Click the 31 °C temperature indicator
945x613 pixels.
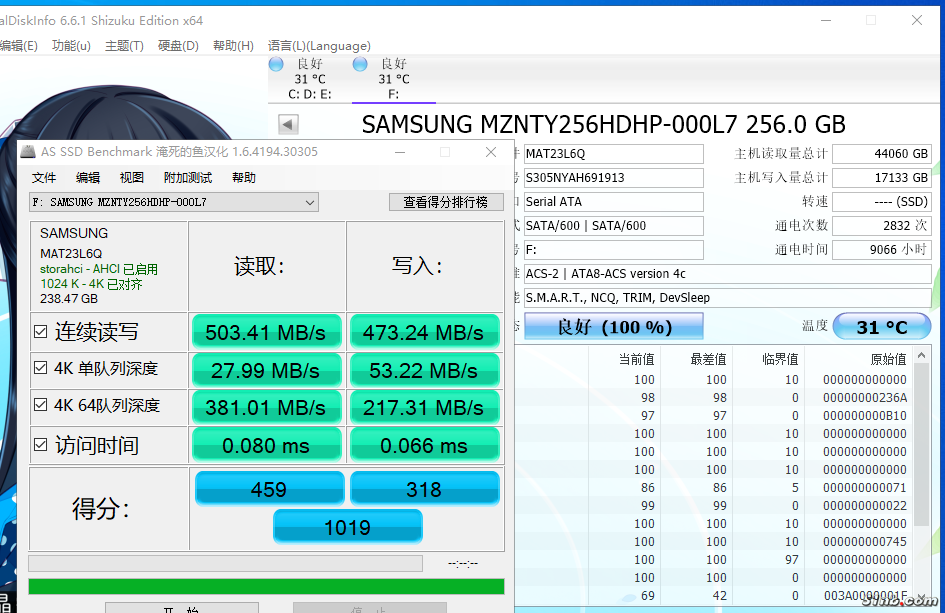point(881,327)
